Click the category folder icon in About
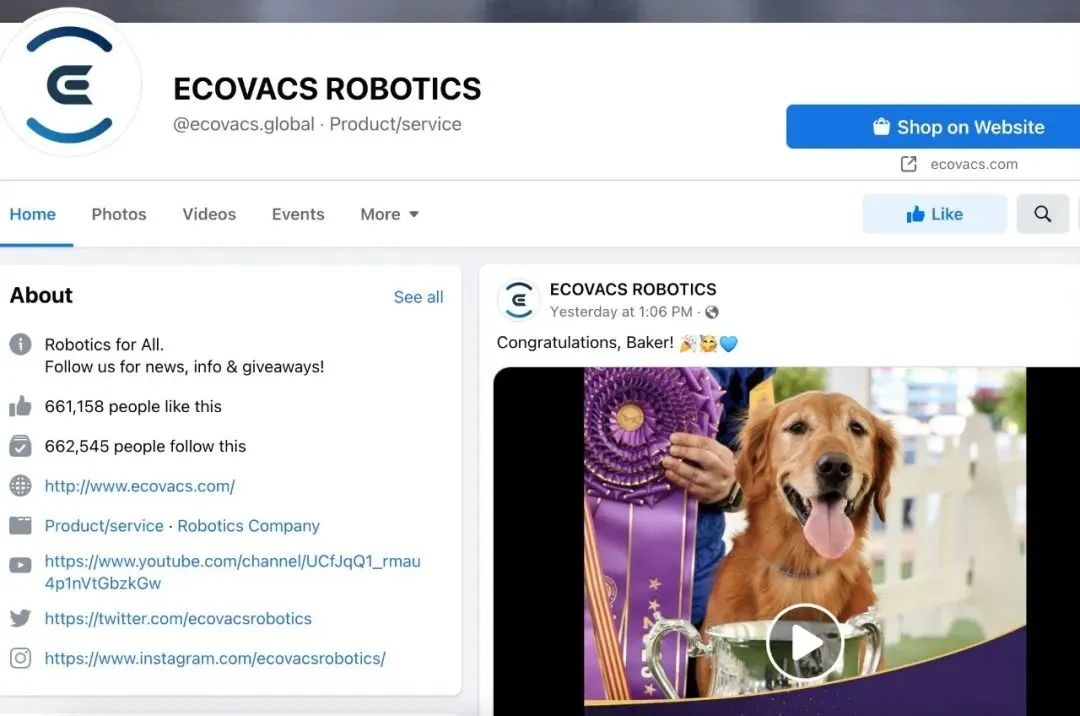The width and height of the screenshot is (1080, 716). [x=20, y=525]
